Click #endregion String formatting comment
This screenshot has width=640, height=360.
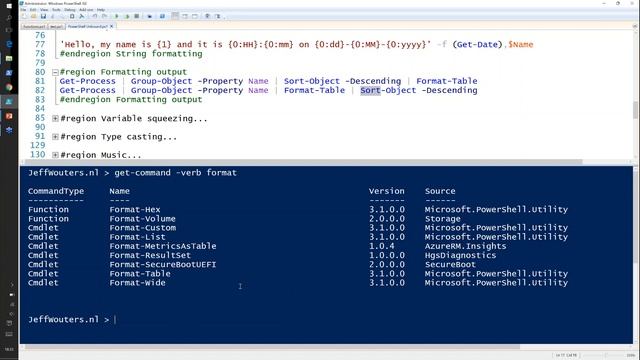click(x=131, y=54)
